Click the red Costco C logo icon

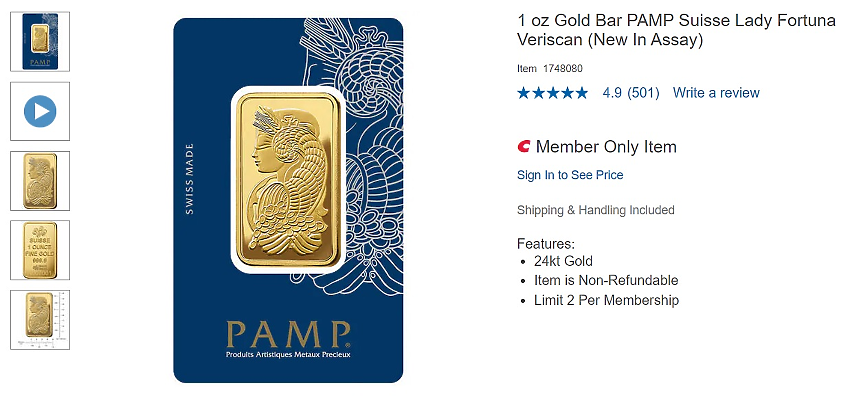click(523, 146)
